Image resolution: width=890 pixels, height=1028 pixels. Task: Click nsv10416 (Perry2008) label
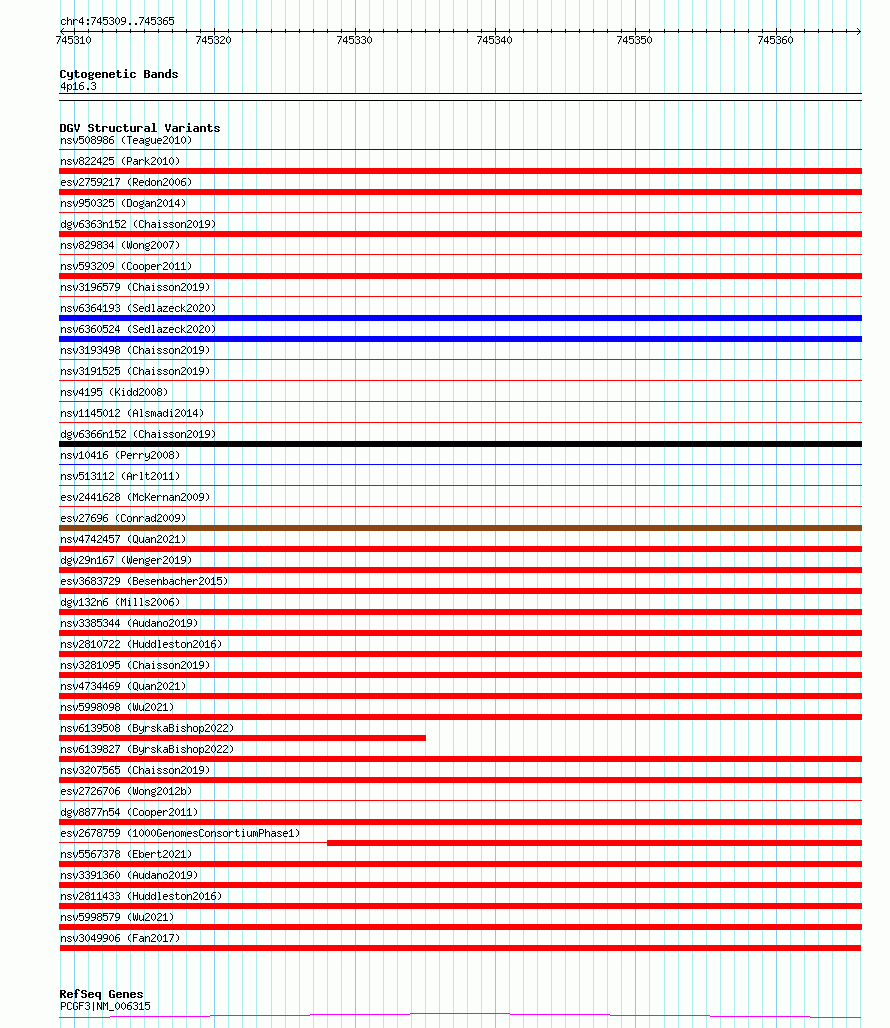120,455
